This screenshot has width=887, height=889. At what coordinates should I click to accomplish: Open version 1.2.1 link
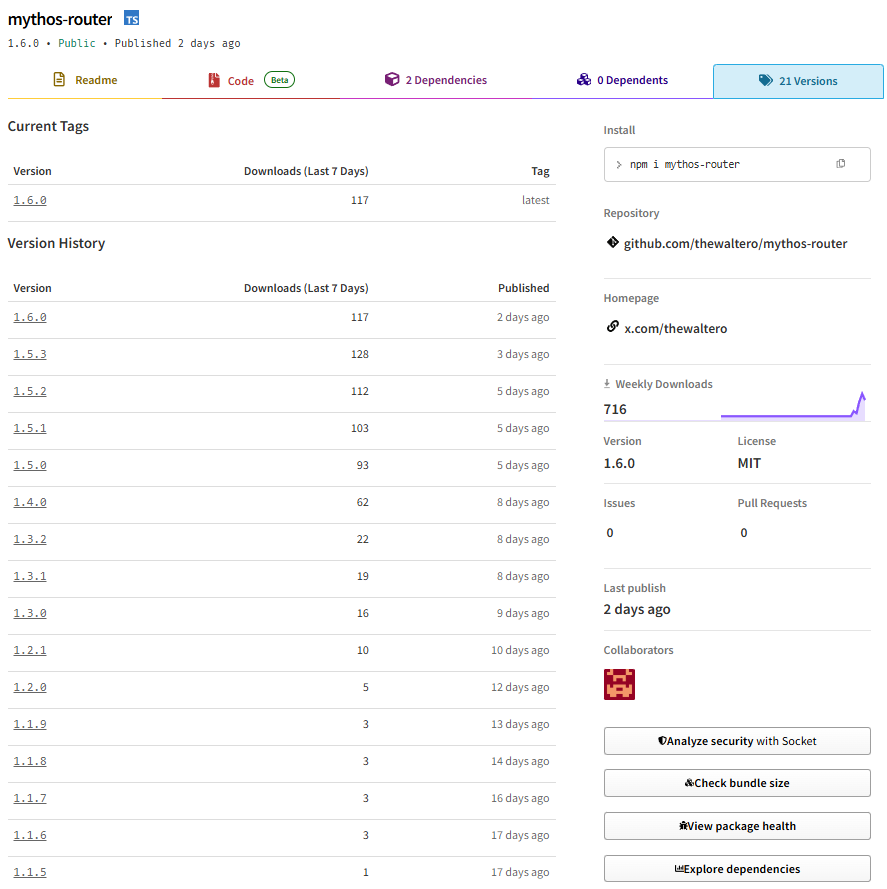coord(30,650)
